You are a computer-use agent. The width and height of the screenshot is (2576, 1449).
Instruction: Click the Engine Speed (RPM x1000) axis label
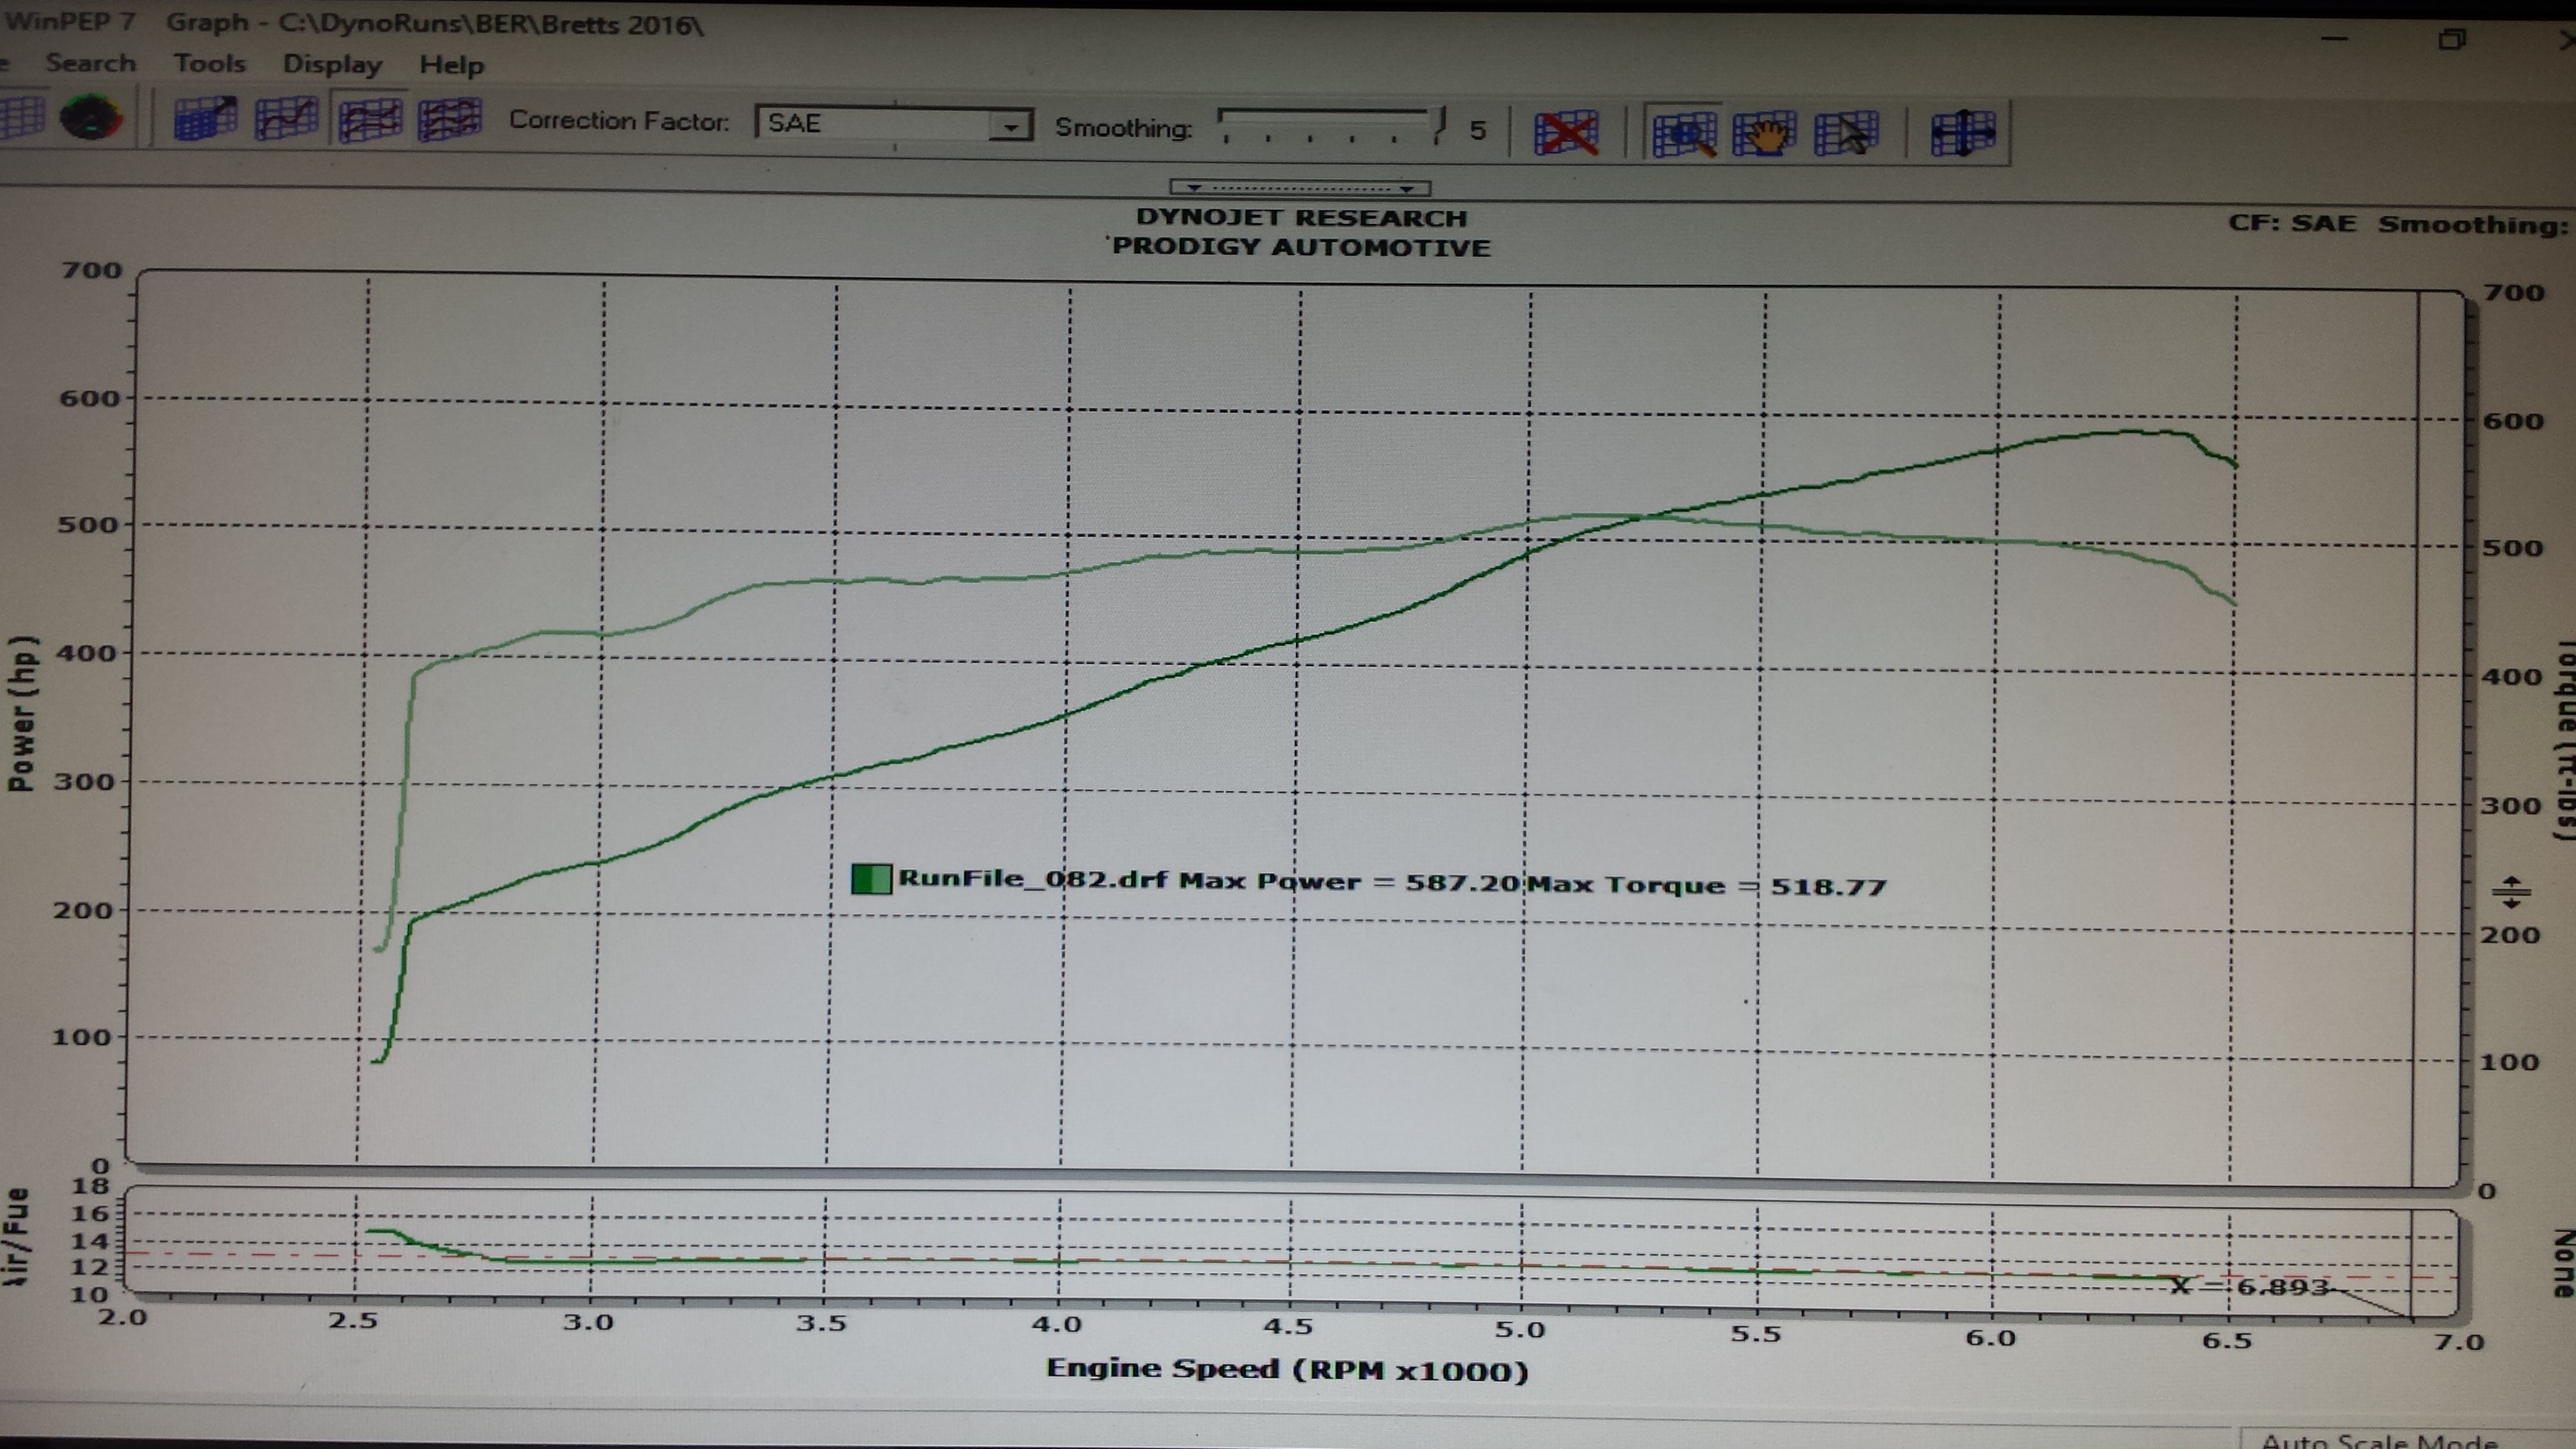tap(1288, 1369)
